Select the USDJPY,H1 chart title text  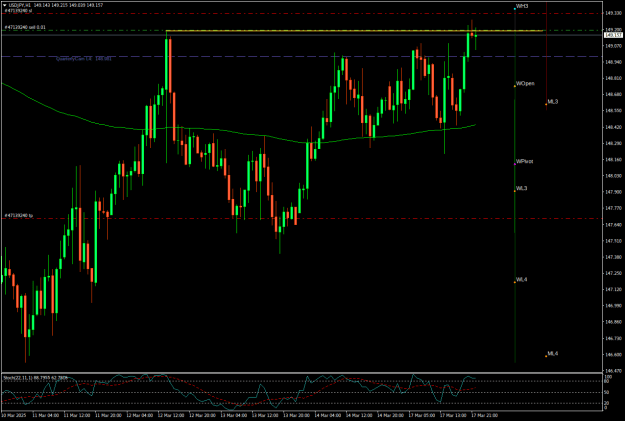click(20, 6)
